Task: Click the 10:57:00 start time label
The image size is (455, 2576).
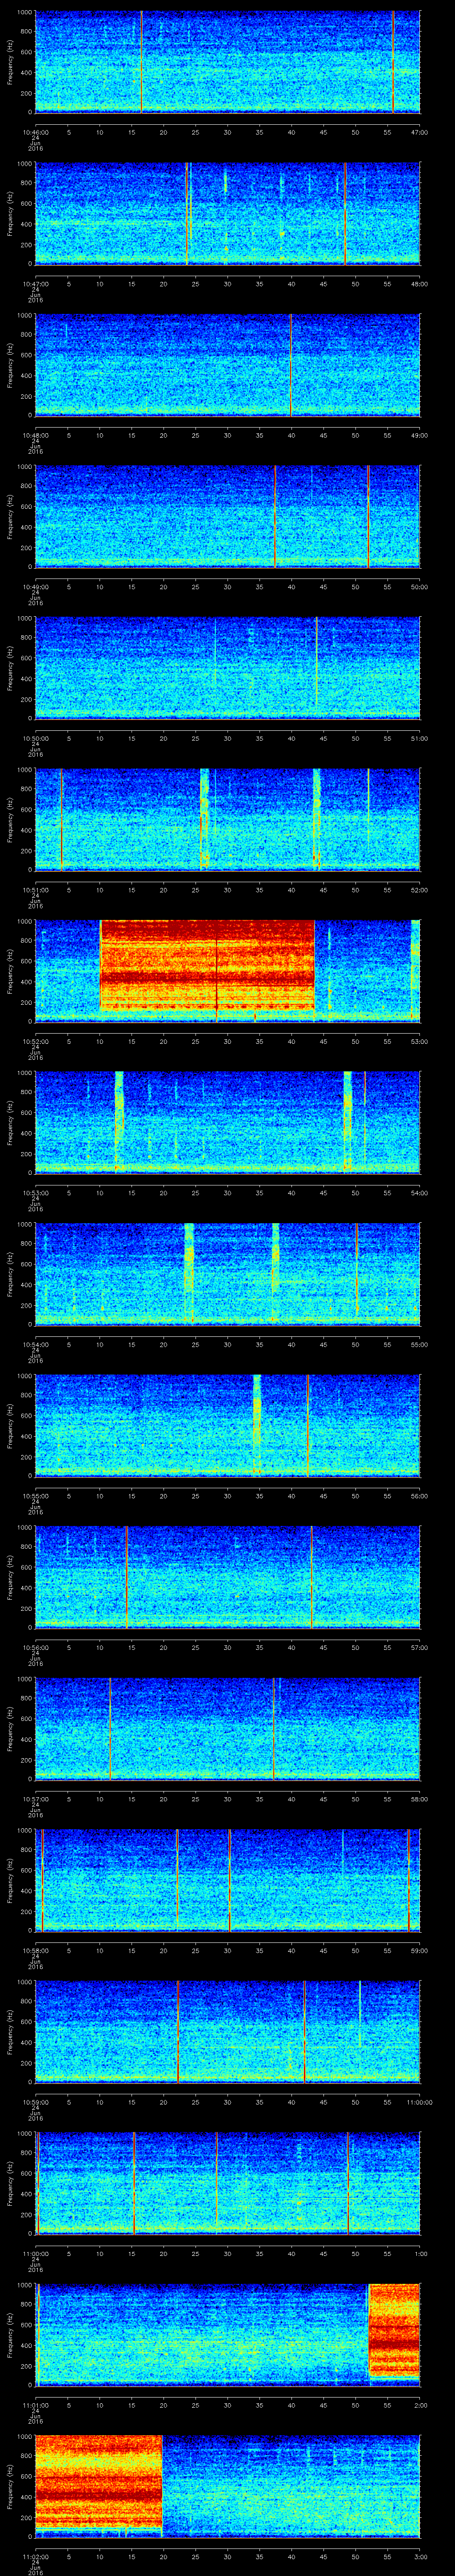Action: pyautogui.click(x=35, y=1799)
